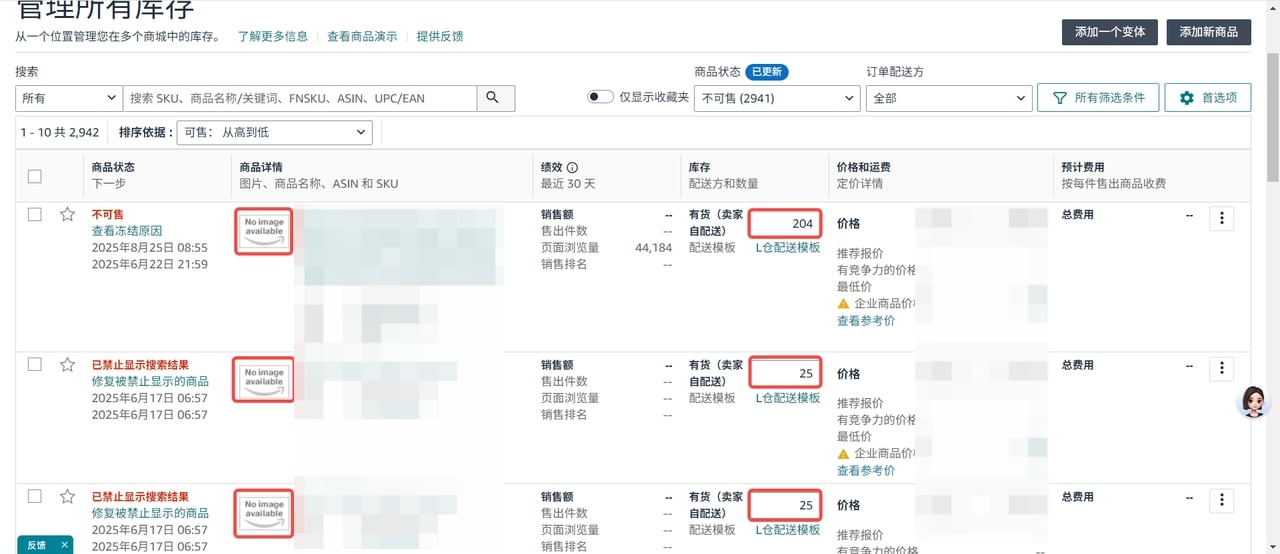The image size is (1280, 554).
Task: Open the info icon beside 绩效
Action: 572,168
